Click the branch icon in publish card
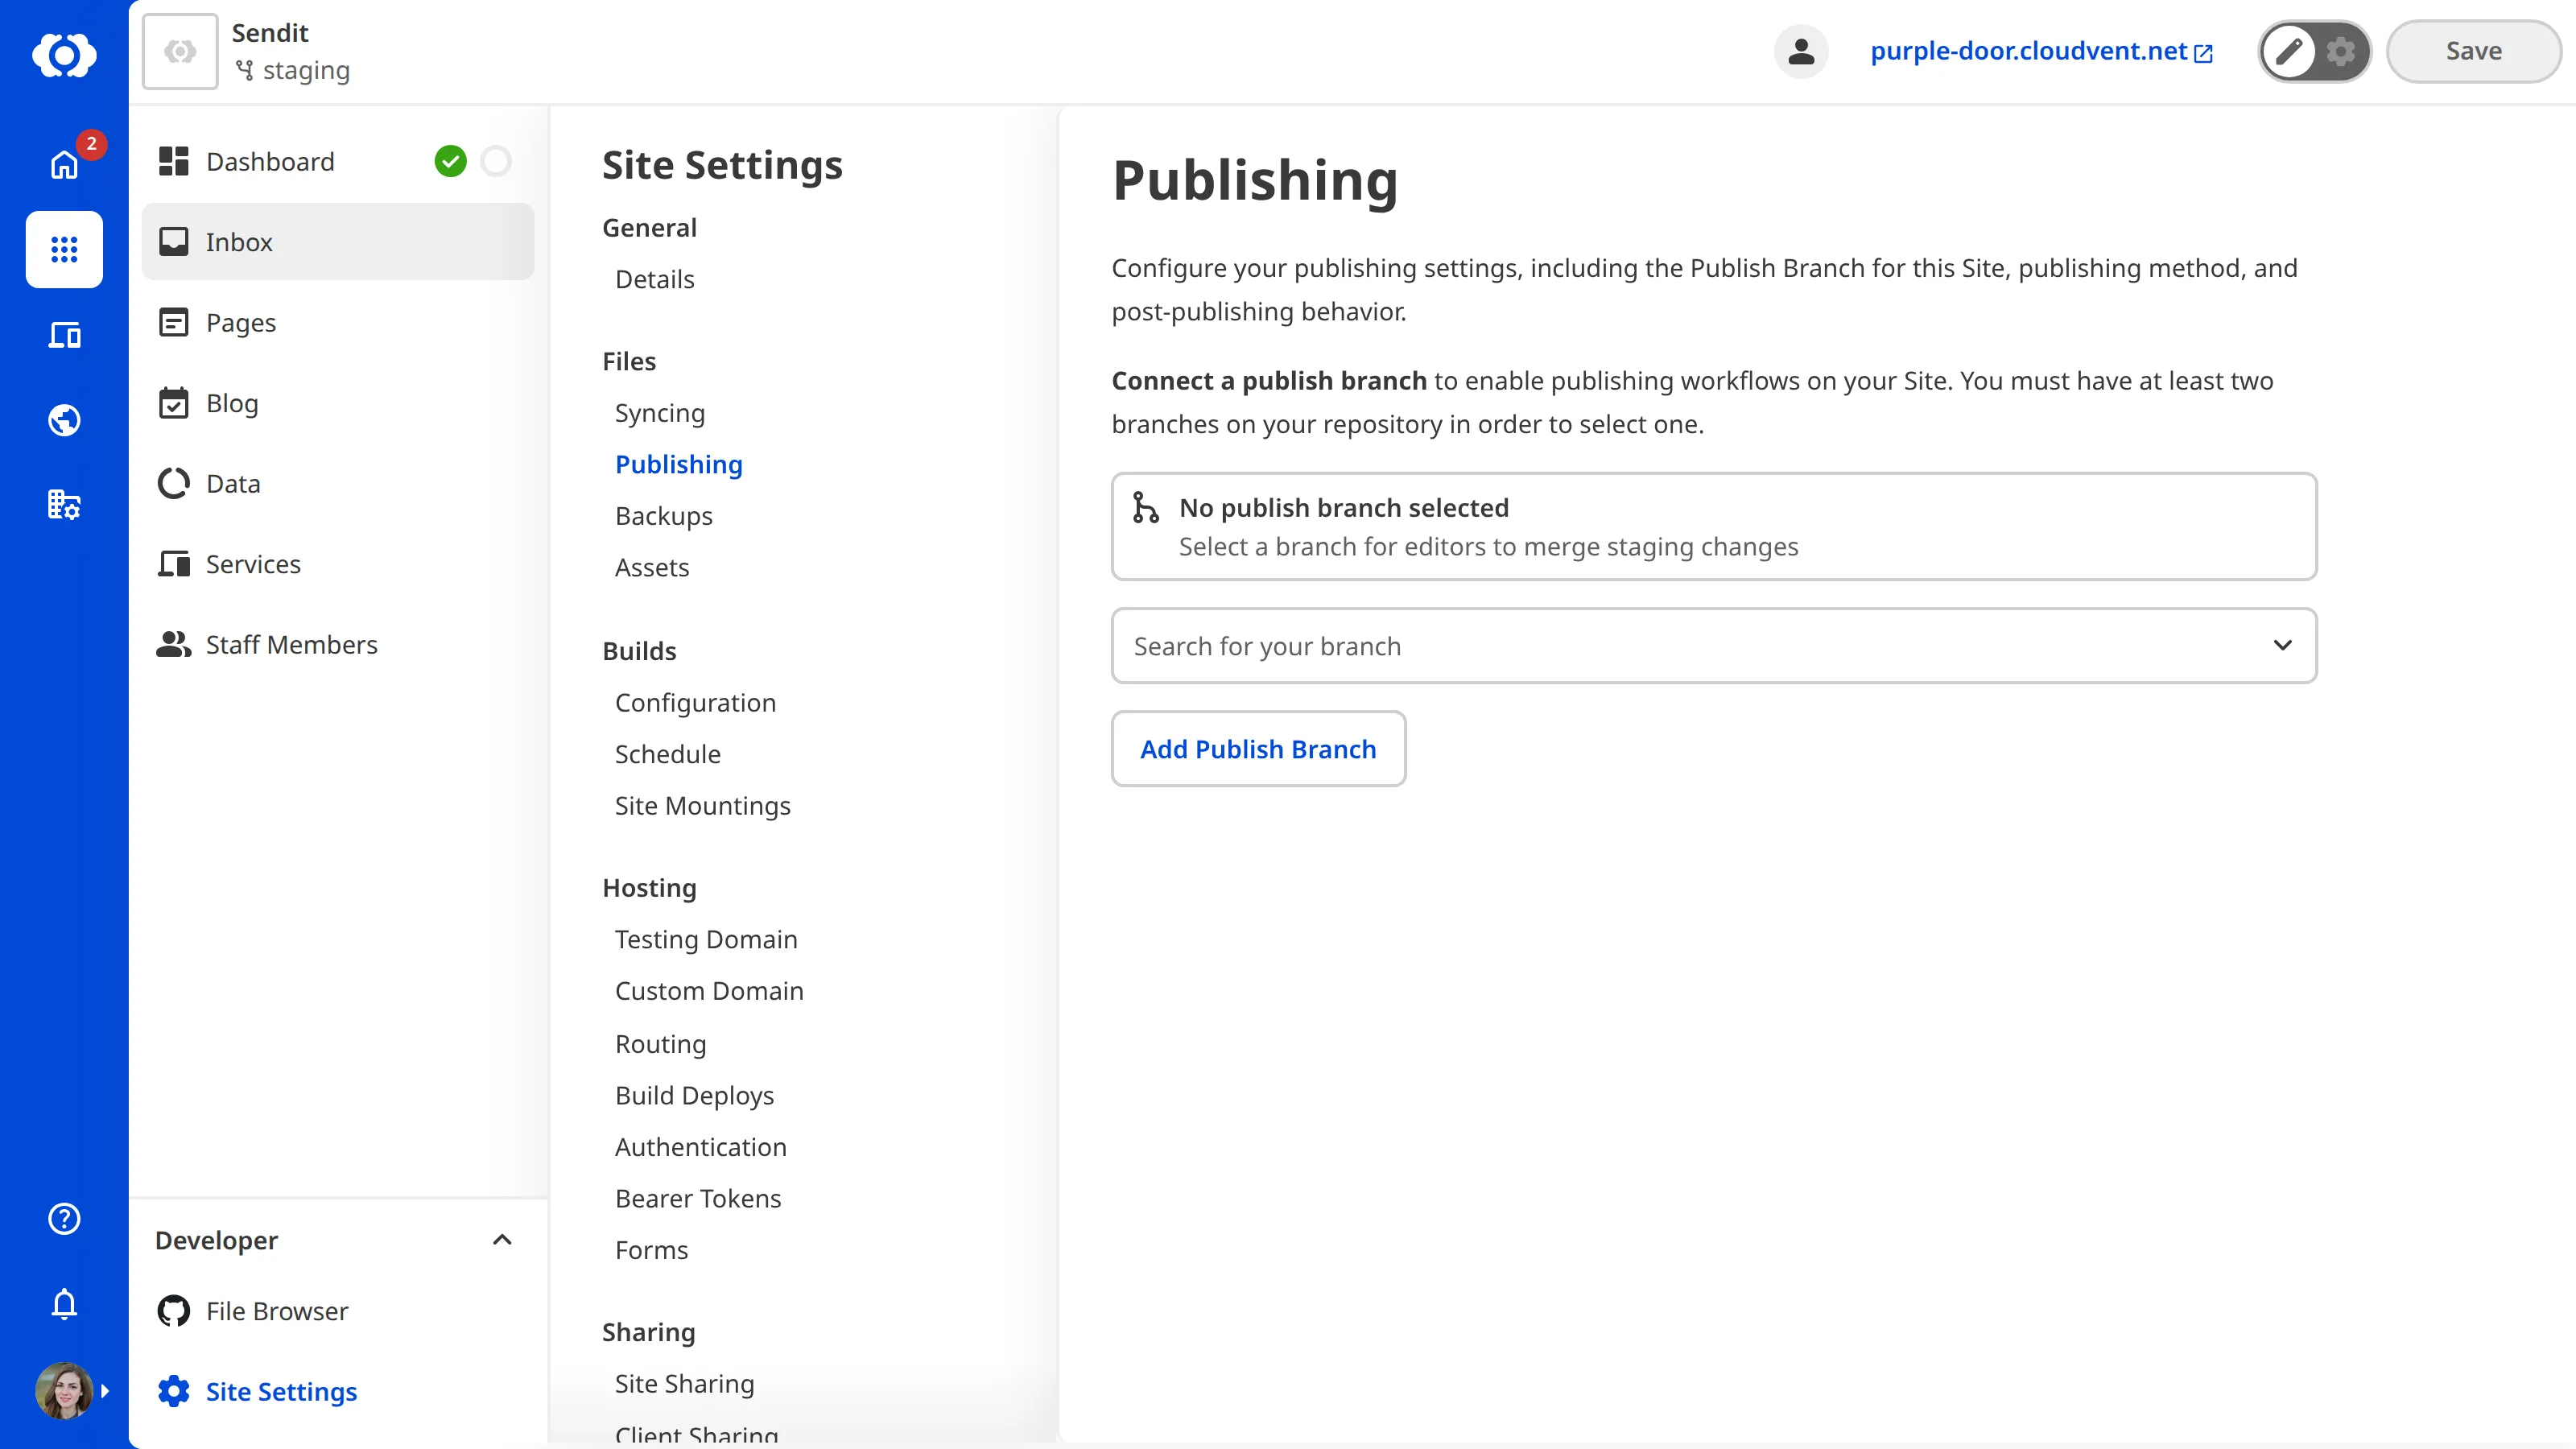Viewport: 2576px width, 1449px height. pos(1145,508)
